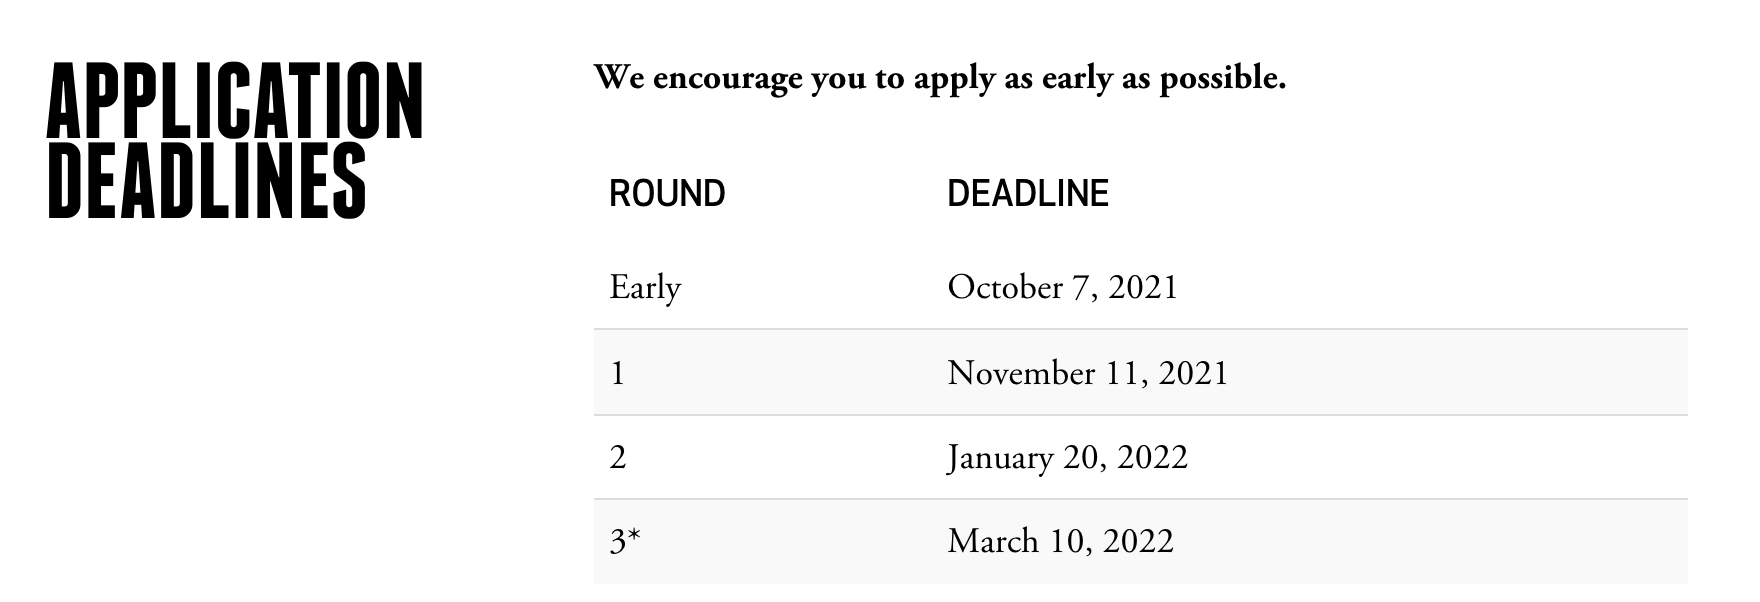The image size is (1760, 602).
Task: Select the October 7, 2021 deadline
Action: tap(1062, 288)
